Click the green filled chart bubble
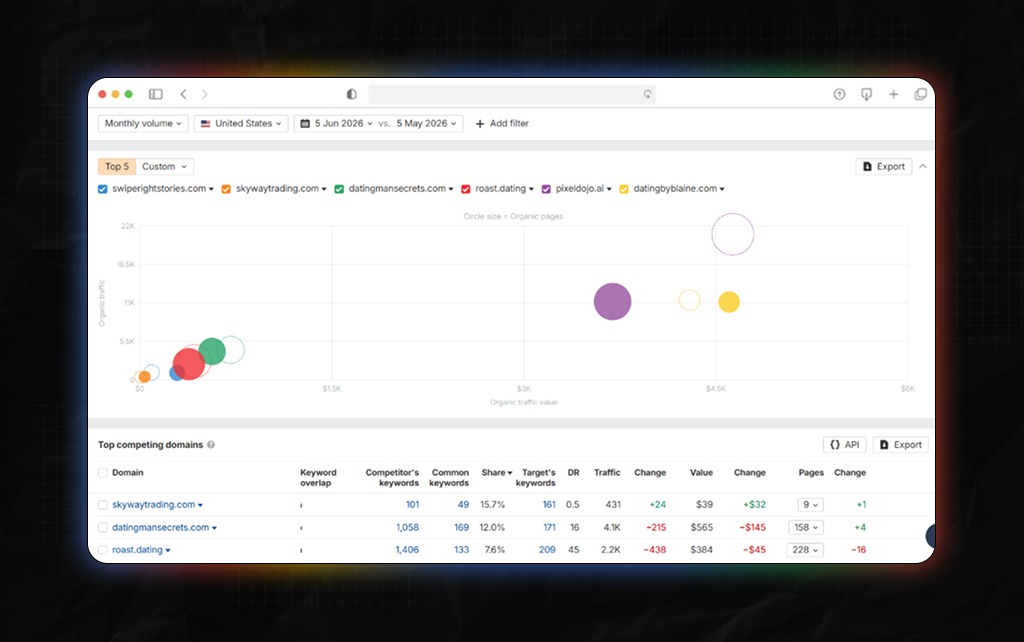 point(212,351)
